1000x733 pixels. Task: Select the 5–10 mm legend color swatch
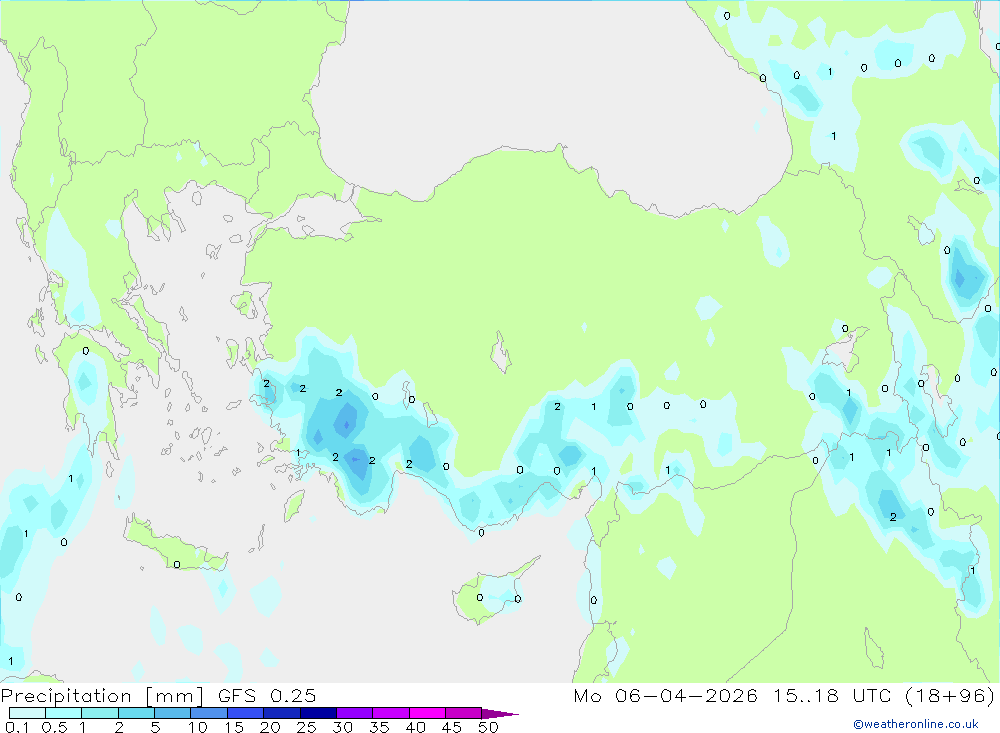tap(173, 713)
